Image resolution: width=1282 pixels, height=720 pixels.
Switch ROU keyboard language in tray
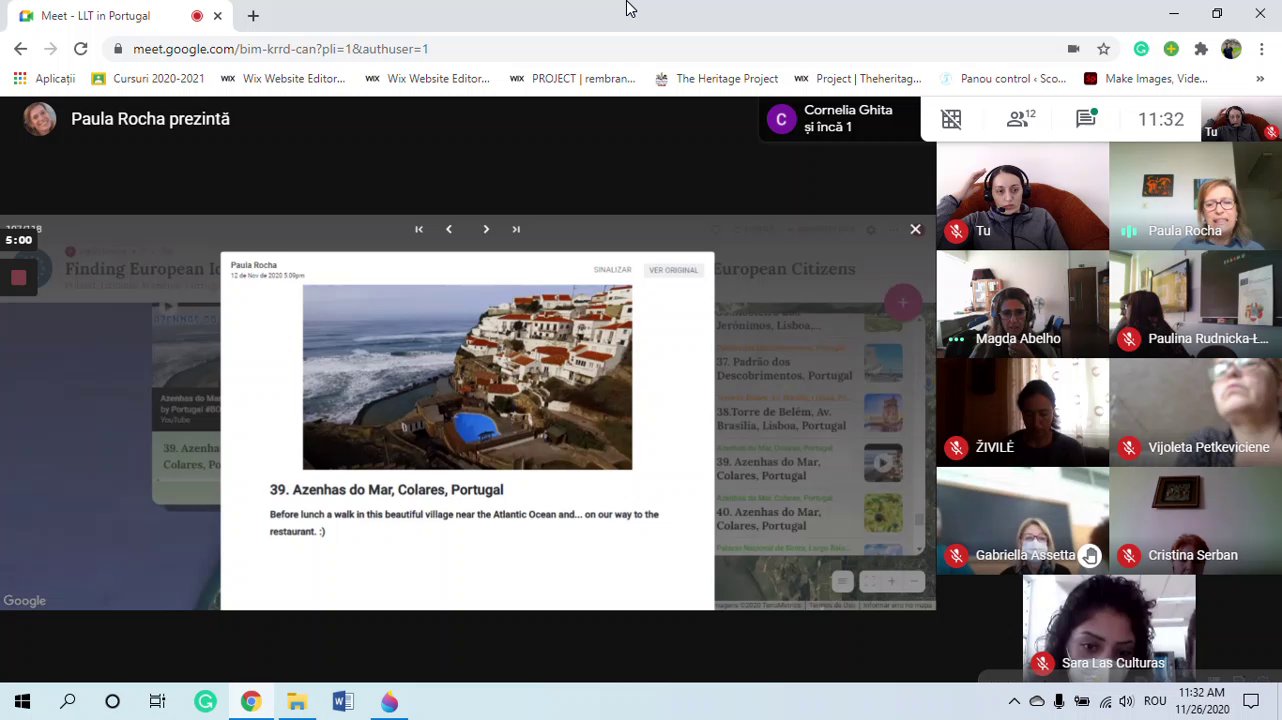point(1155,702)
